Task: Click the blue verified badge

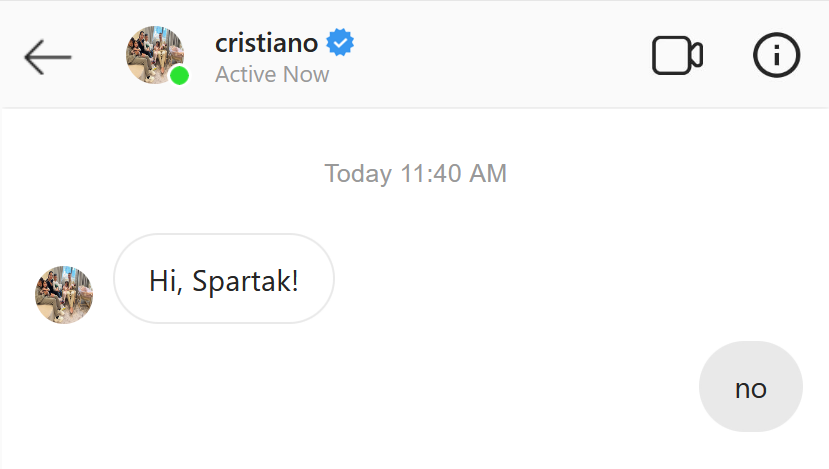Action: [341, 43]
